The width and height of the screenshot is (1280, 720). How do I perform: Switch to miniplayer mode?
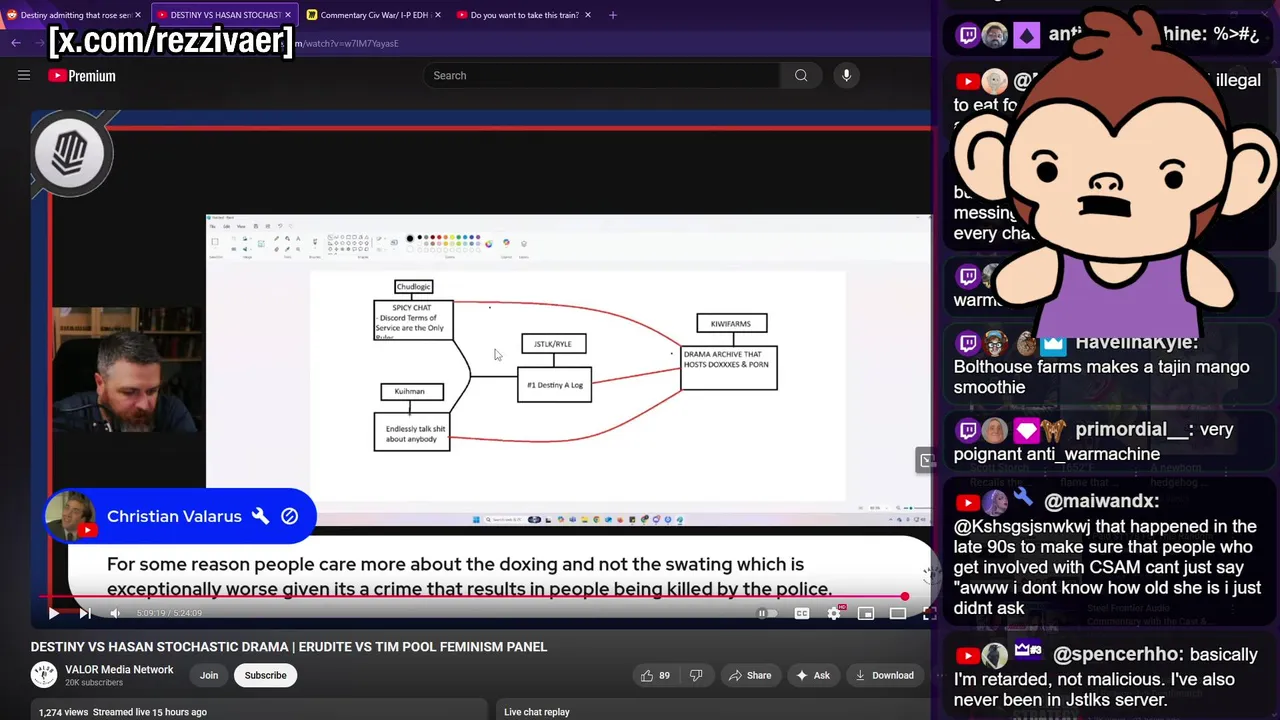click(866, 613)
